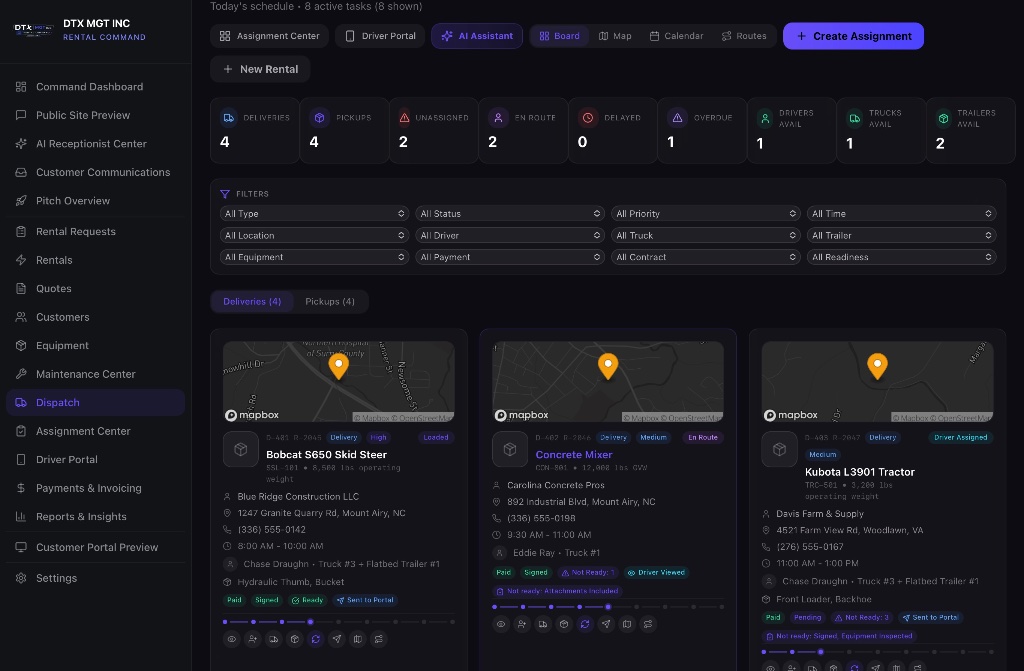Open Pitch Overview page
Image resolution: width=1024 pixels, height=671 pixels.
click(95, 201)
